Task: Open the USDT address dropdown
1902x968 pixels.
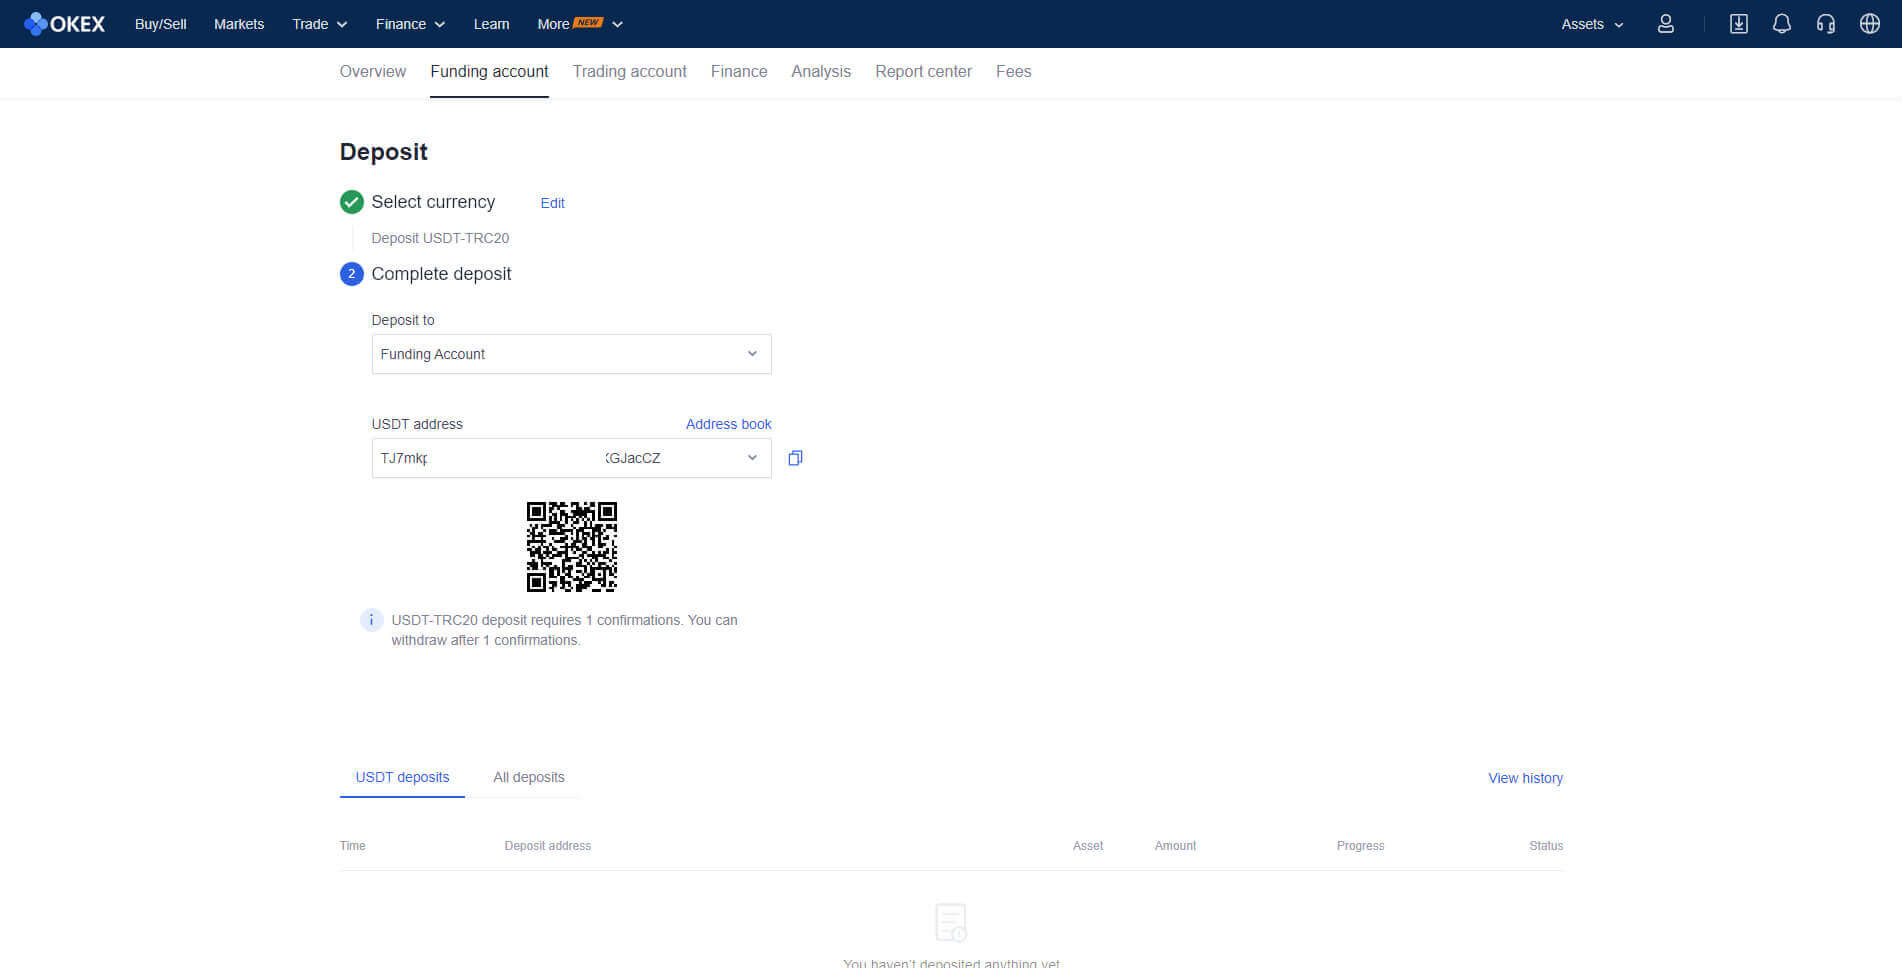Action: click(571, 458)
